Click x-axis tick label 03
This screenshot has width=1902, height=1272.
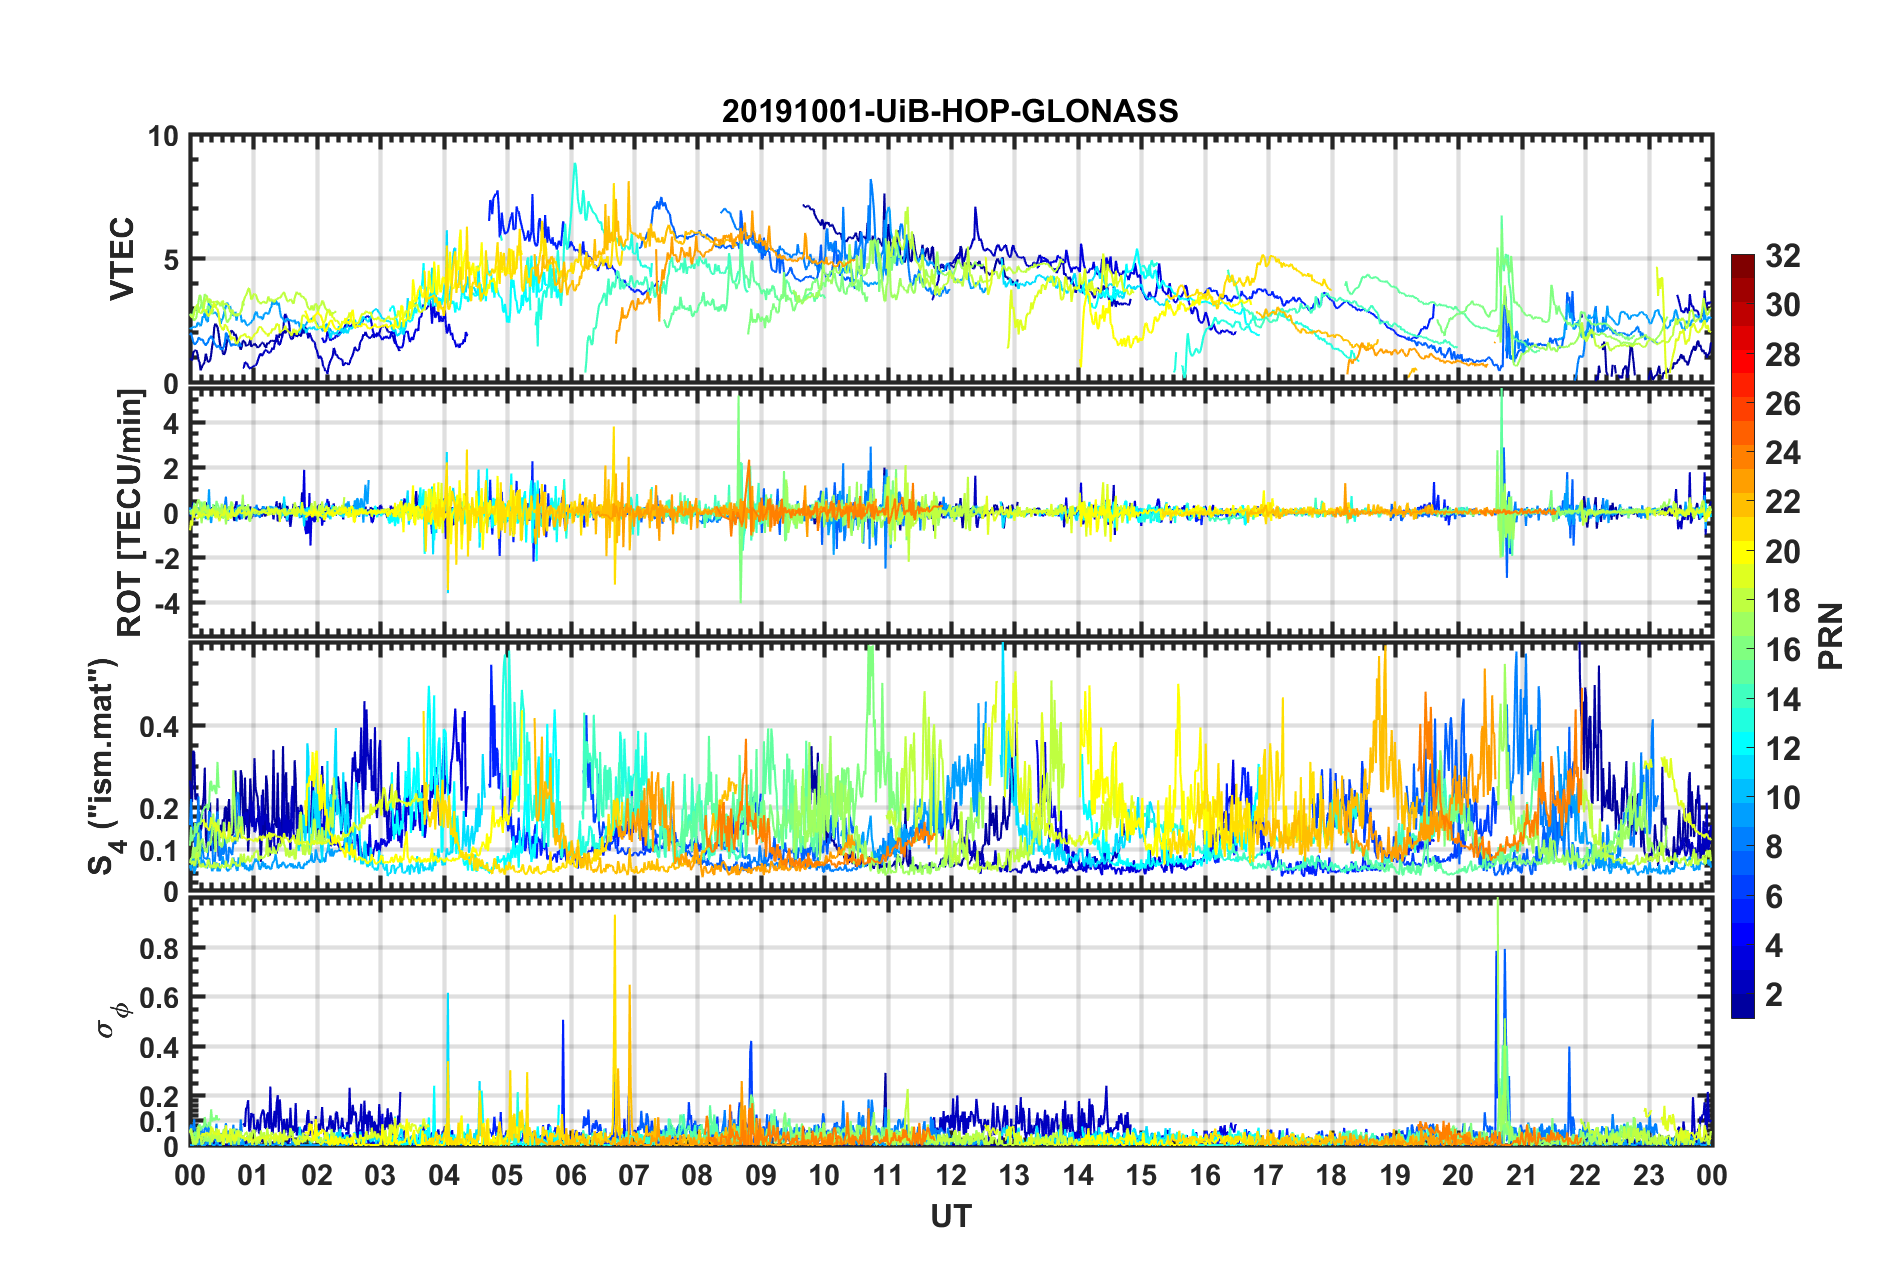click(x=380, y=1175)
